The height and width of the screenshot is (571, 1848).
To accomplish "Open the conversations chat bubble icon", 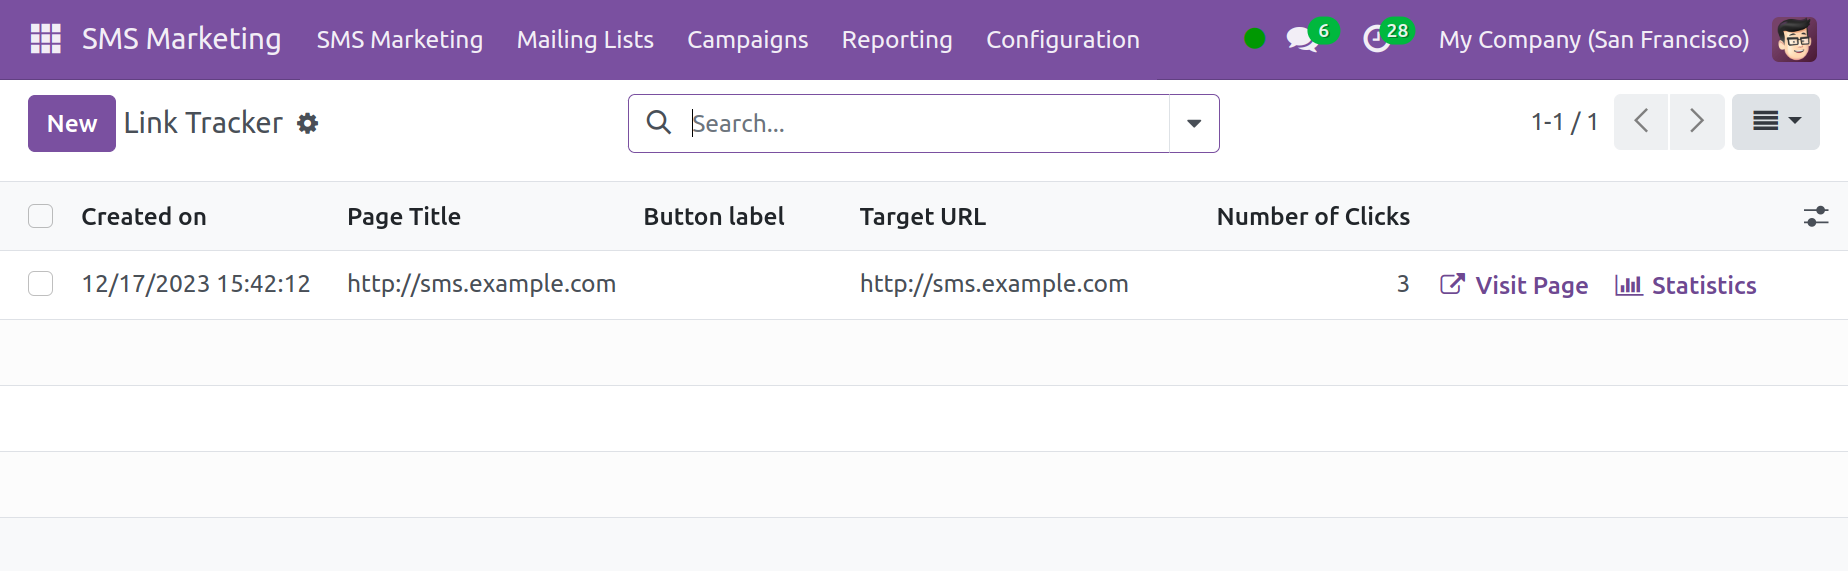I will click(x=1301, y=40).
